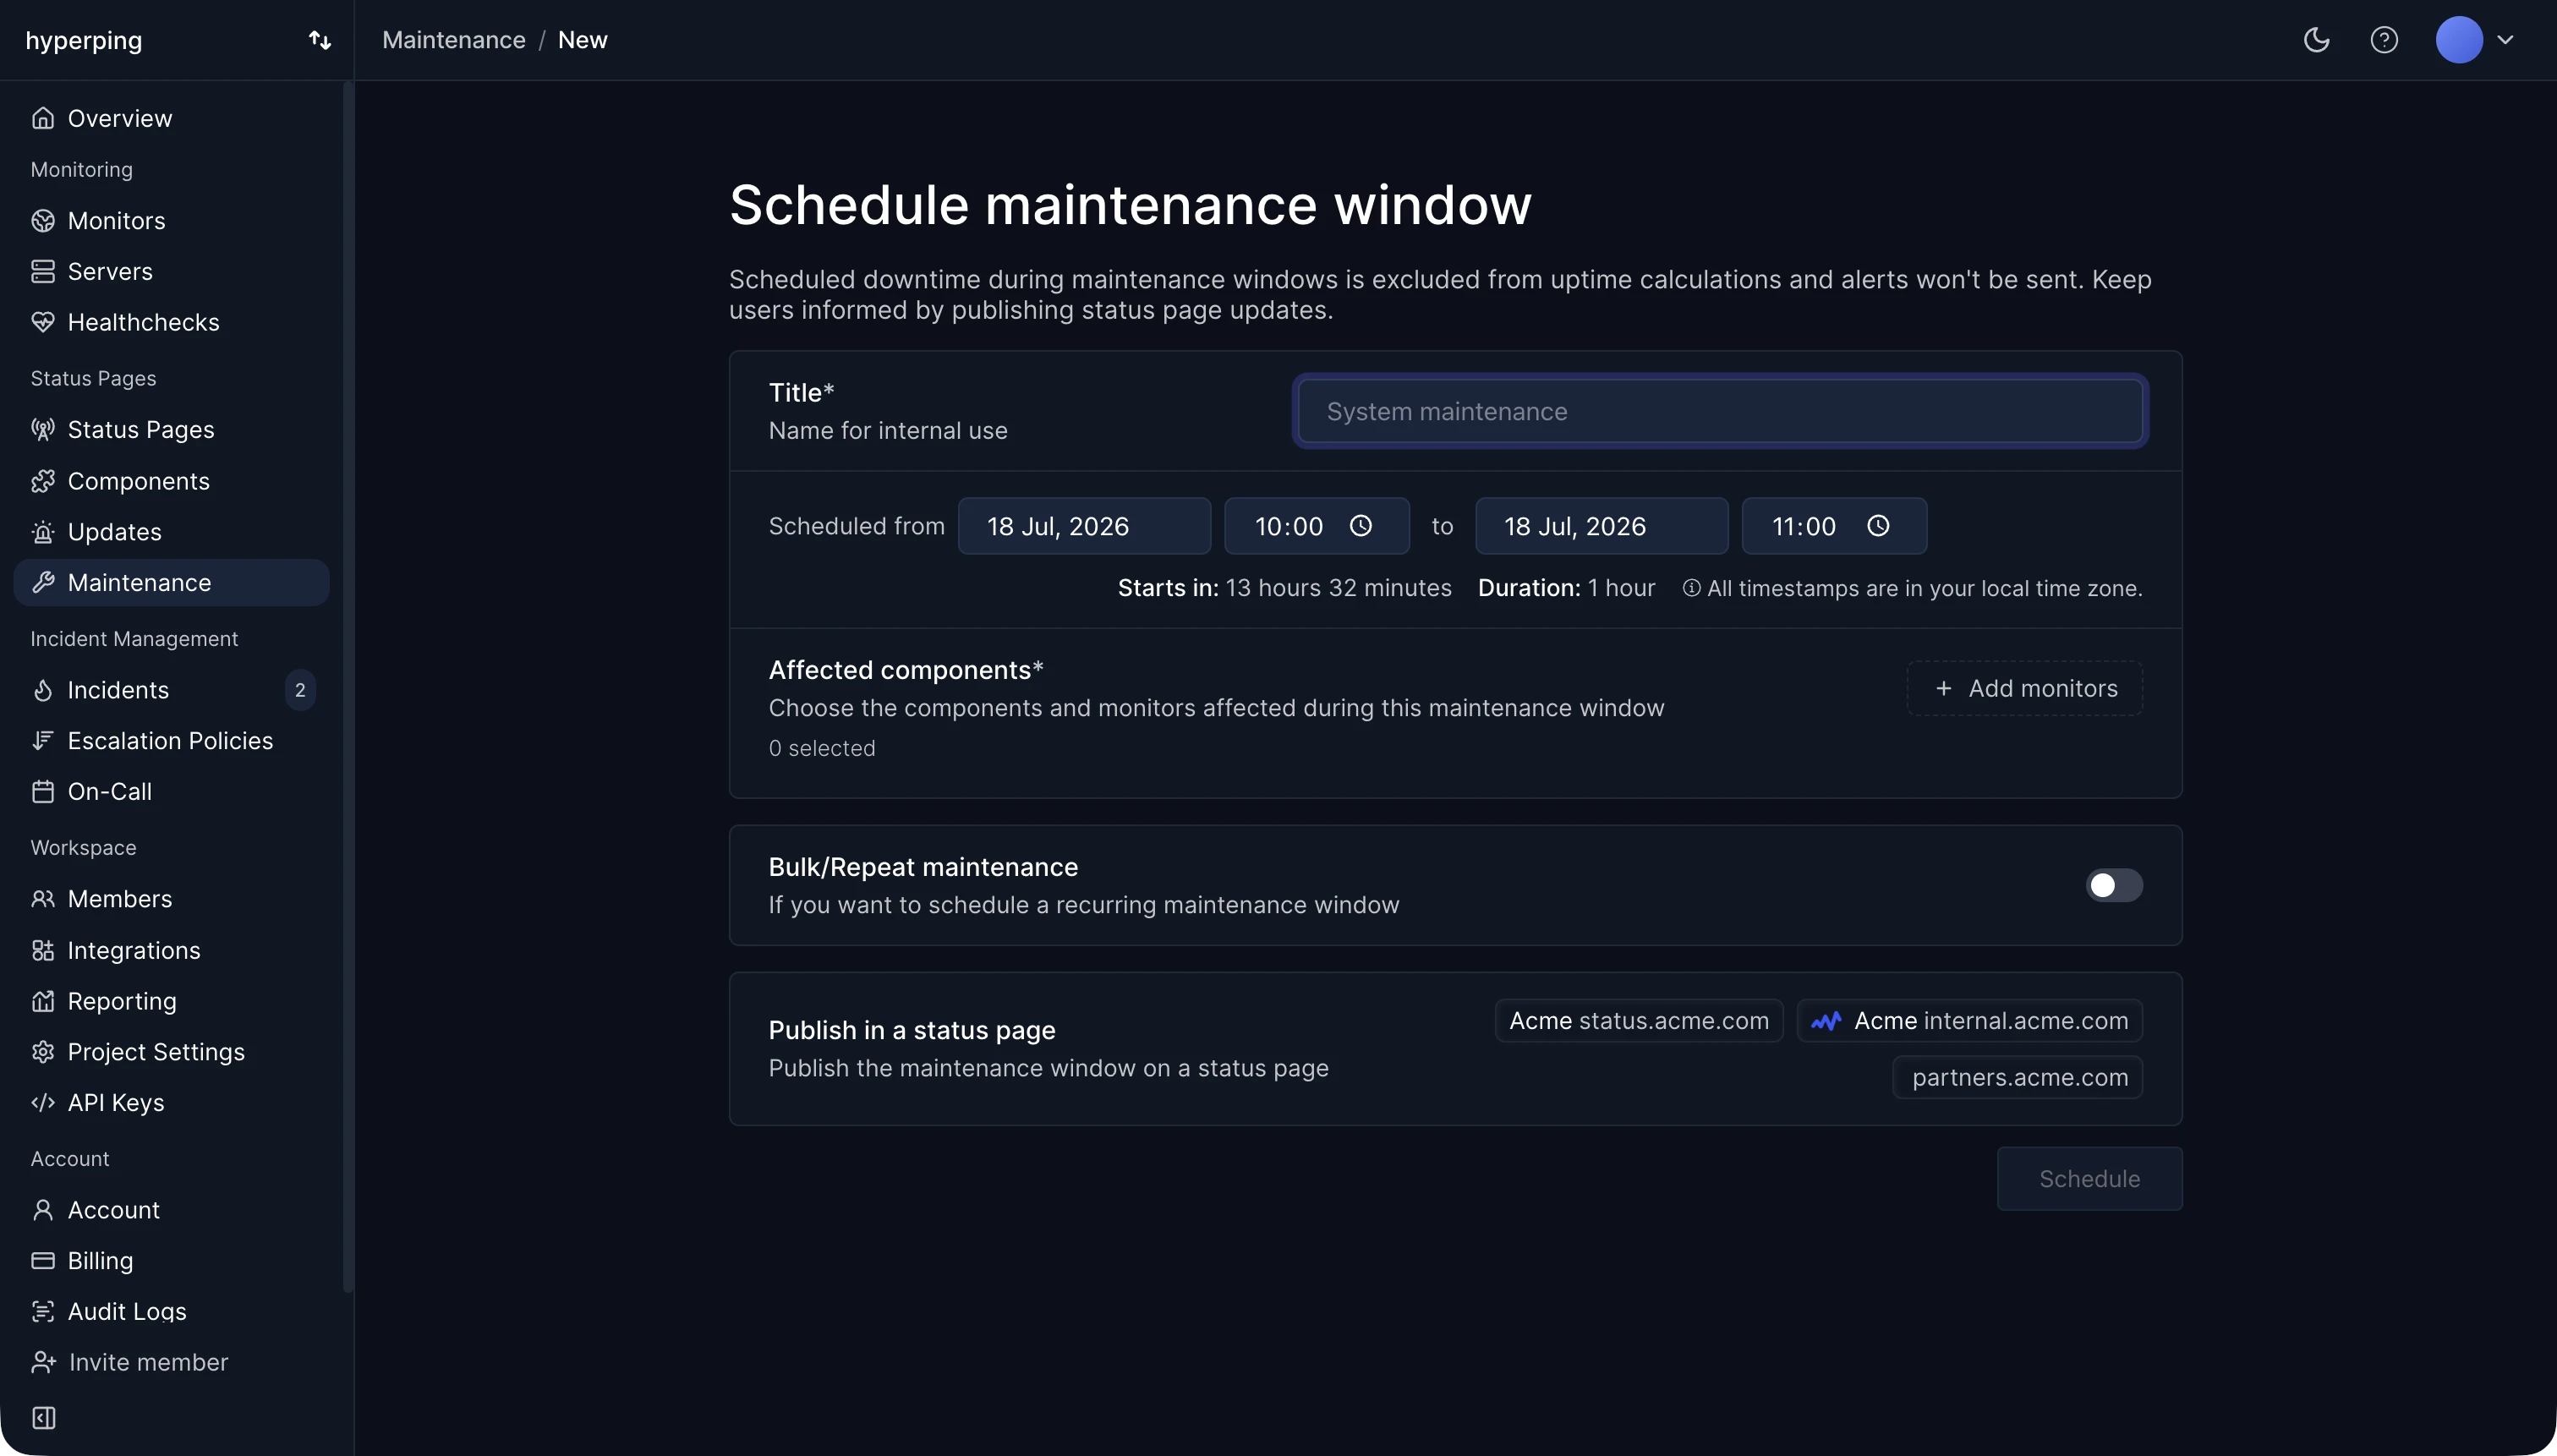Open the start time 10:00 picker
The image size is (2557, 1456).
1317,526
